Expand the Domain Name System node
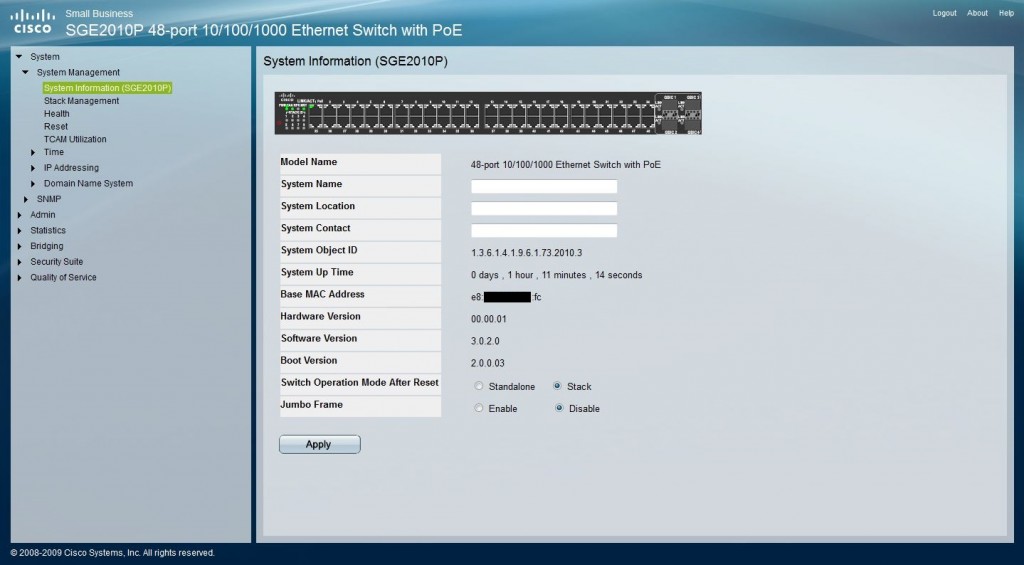The height and width of the screenshot is (565, 1024). click(x=33, y=184)
